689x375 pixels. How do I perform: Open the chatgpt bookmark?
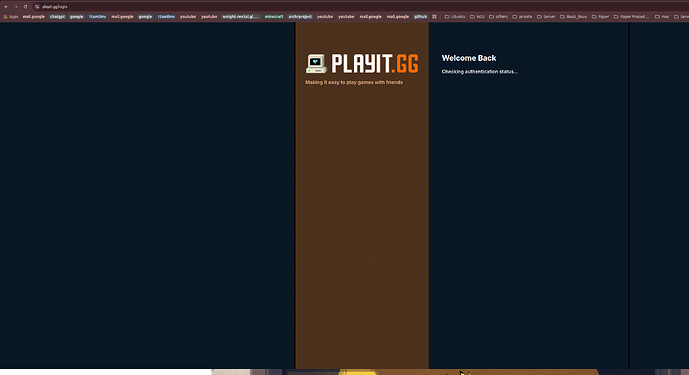click(x=57, y=17)
